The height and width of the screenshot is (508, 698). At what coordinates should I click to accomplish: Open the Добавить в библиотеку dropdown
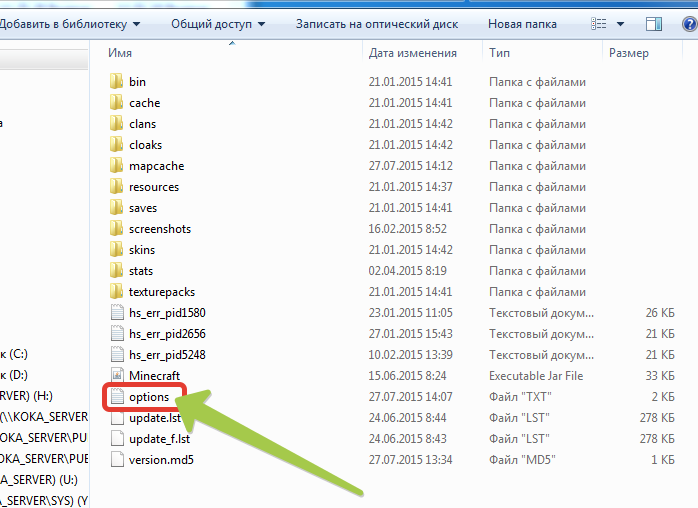68,23
